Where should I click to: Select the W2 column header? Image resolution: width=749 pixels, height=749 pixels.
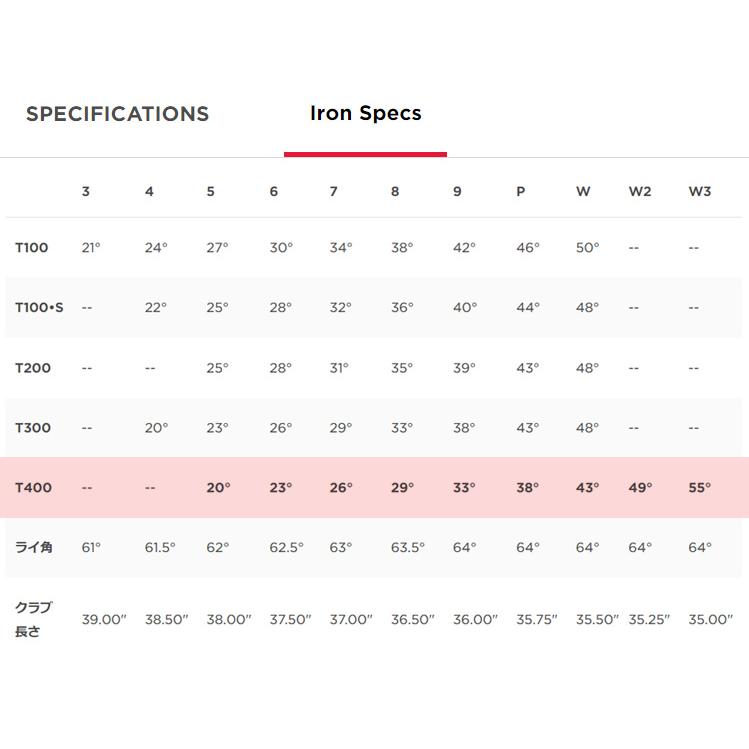(x=639, y=191)
